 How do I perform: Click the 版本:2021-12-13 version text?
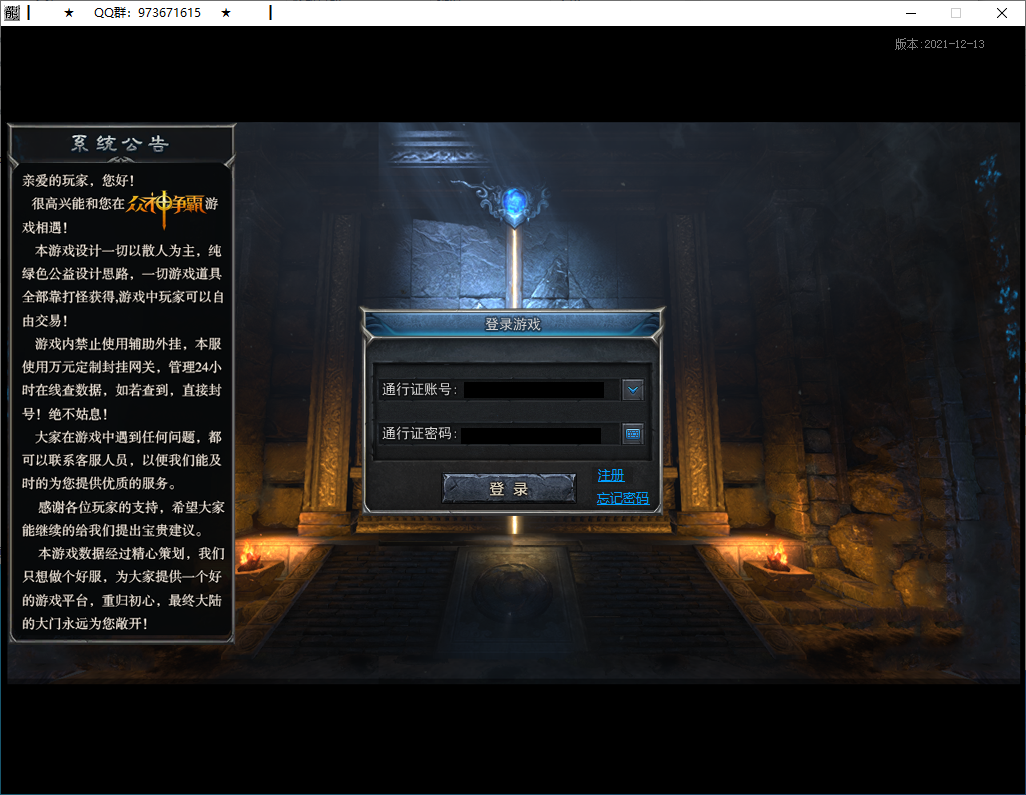940,44
